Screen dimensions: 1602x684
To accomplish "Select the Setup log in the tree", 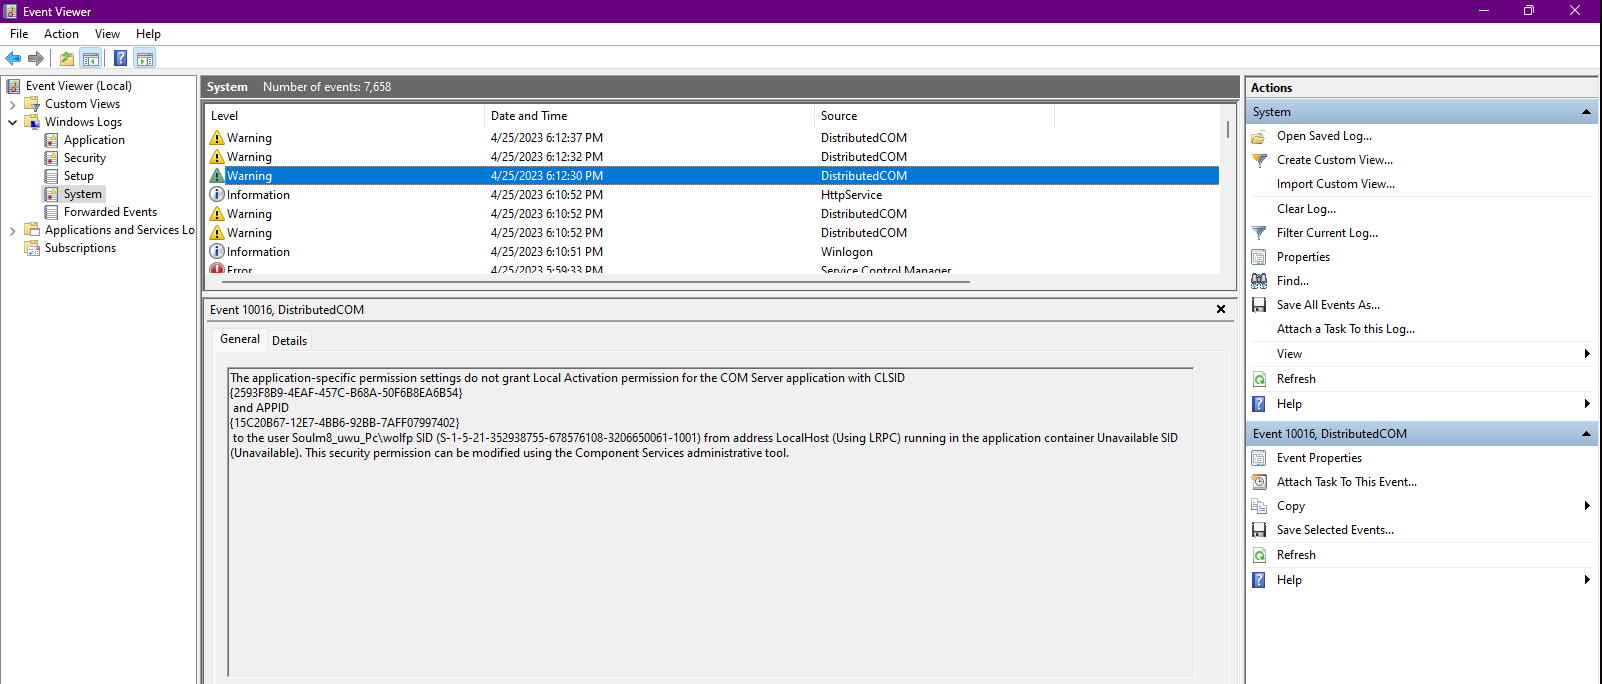I will coord(79,176).
